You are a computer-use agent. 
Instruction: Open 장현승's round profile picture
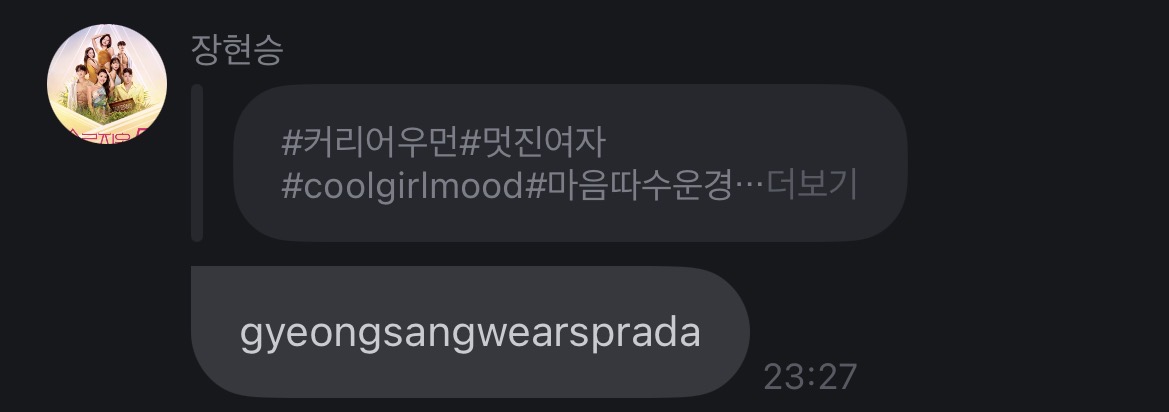[107, 84]
